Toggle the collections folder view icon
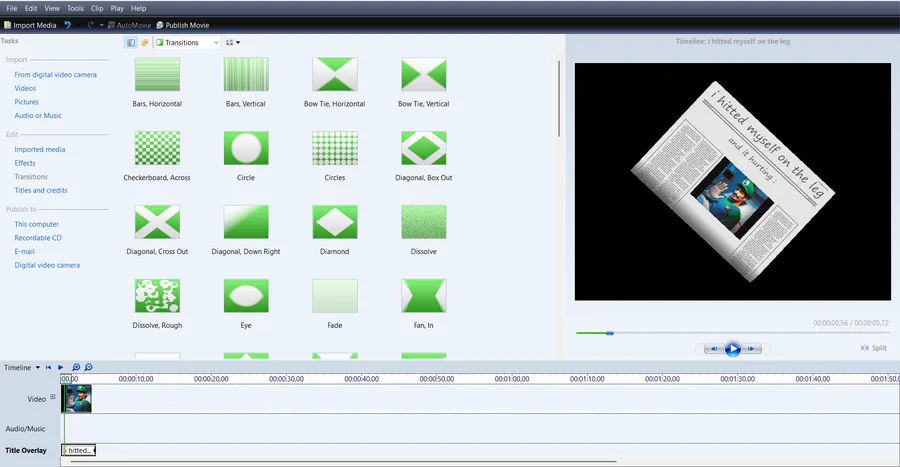Screen dimensions: 900x467 pyautogui.click(x=145, y=42)
